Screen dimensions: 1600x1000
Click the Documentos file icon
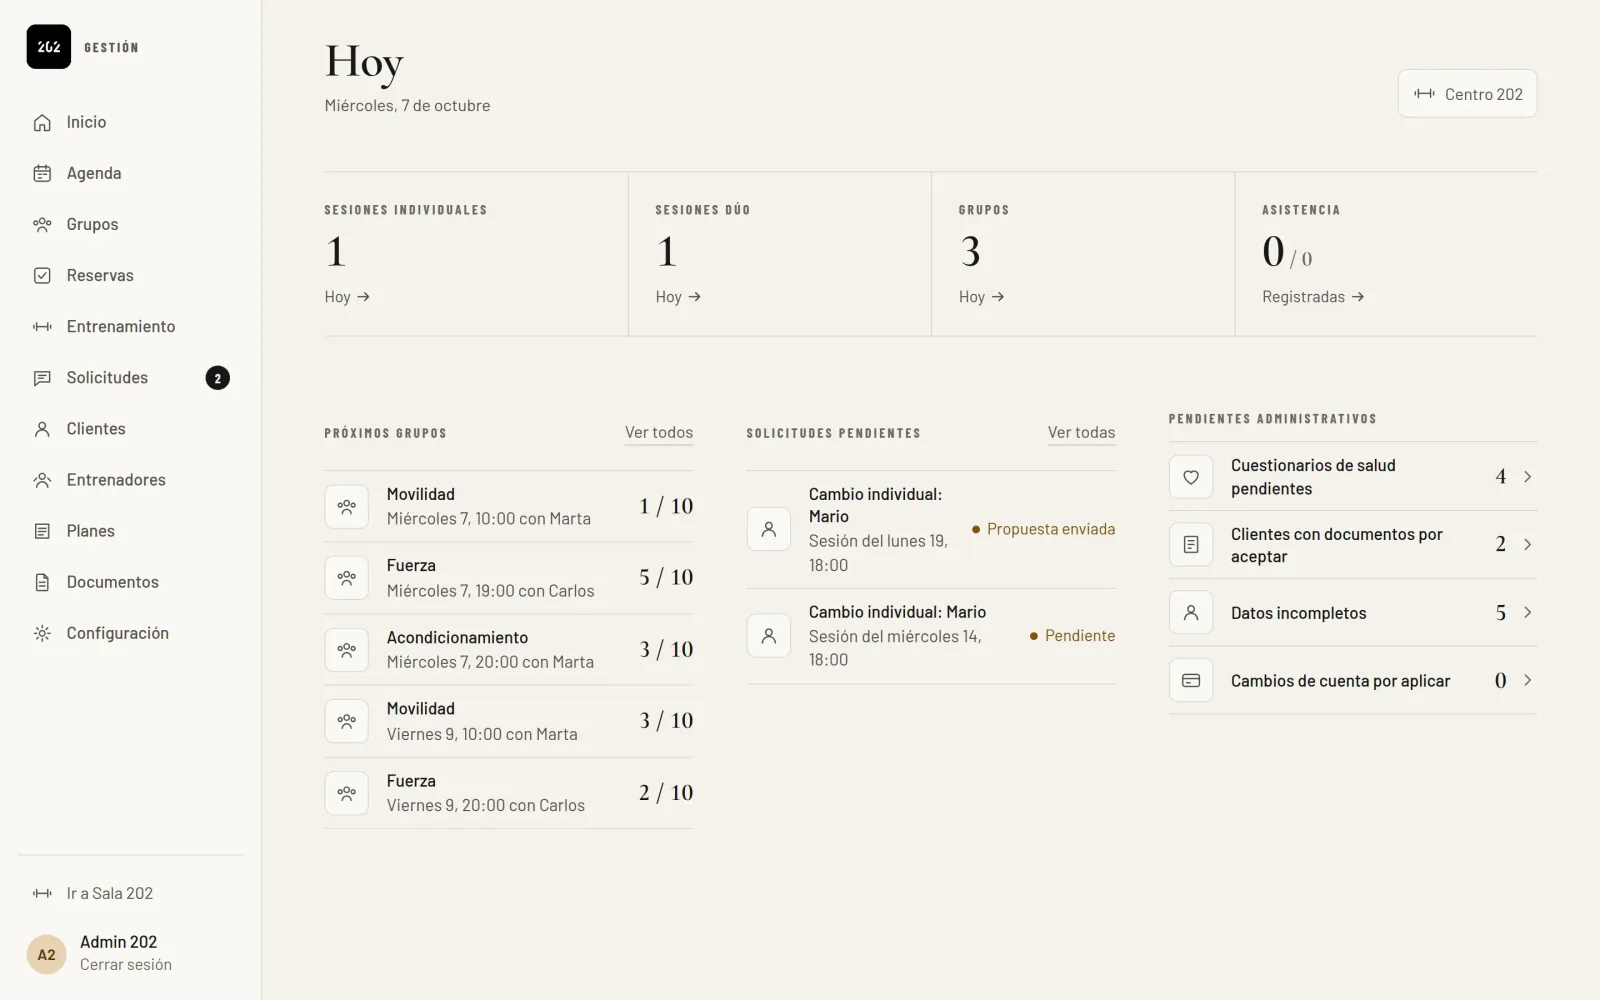[42, 582]
